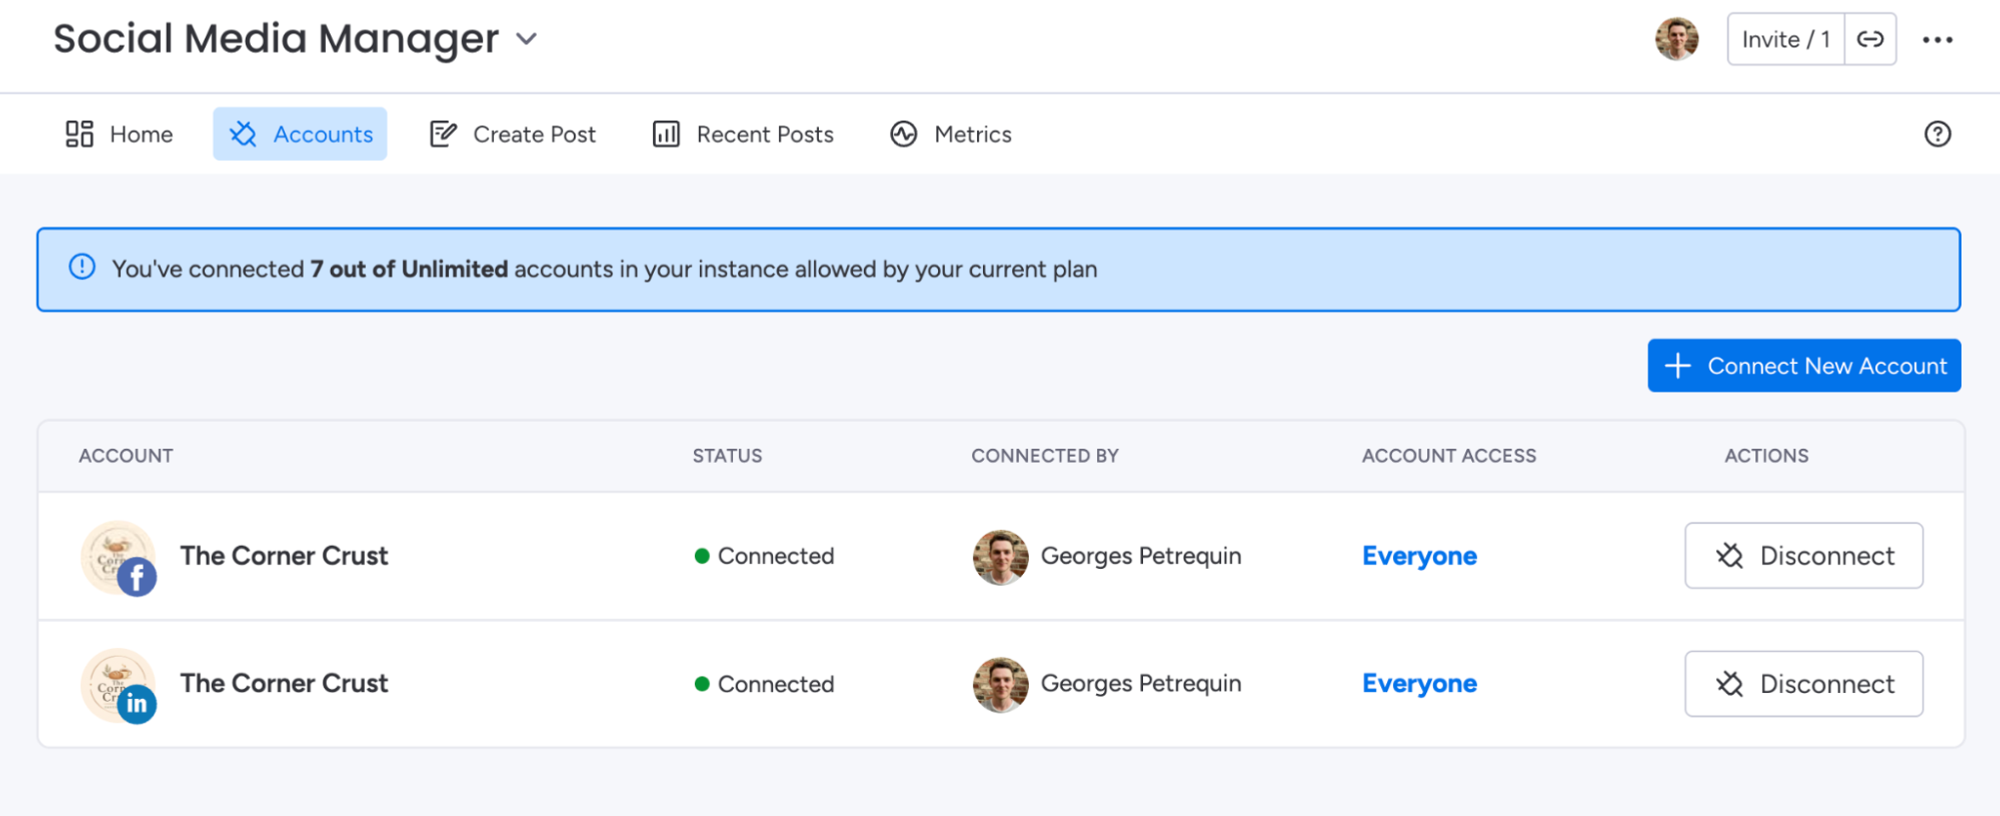Open The Corner Crust Facebook account avatar

click(118, 558)
